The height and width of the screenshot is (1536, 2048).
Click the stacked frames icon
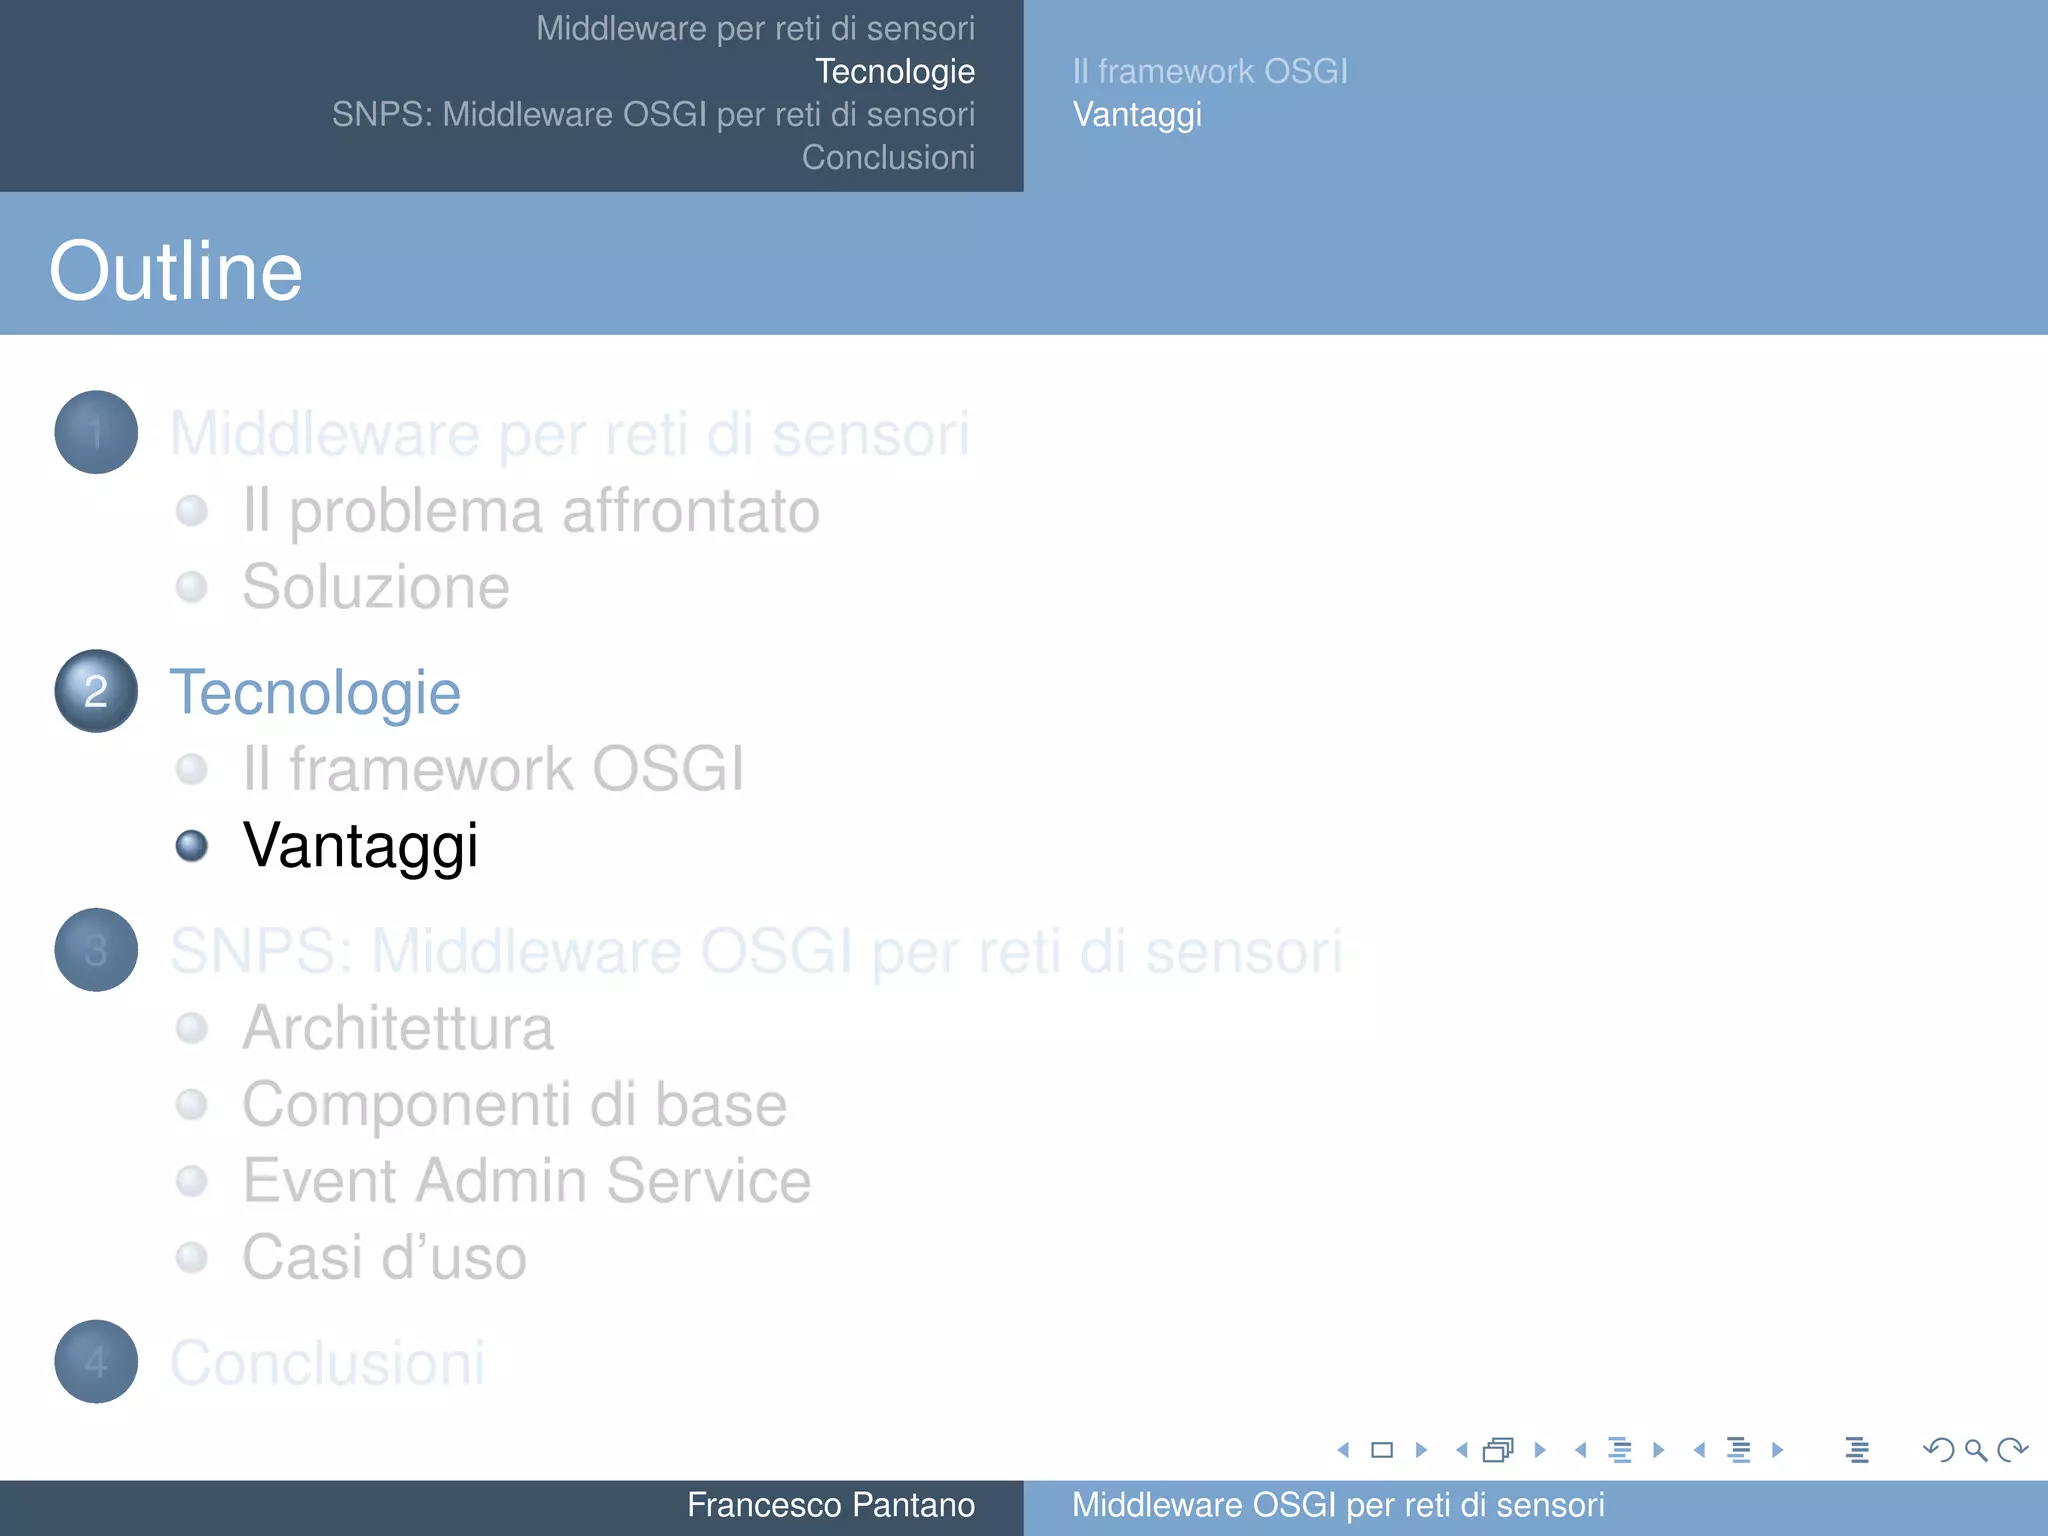[x=1498, y=1449]
